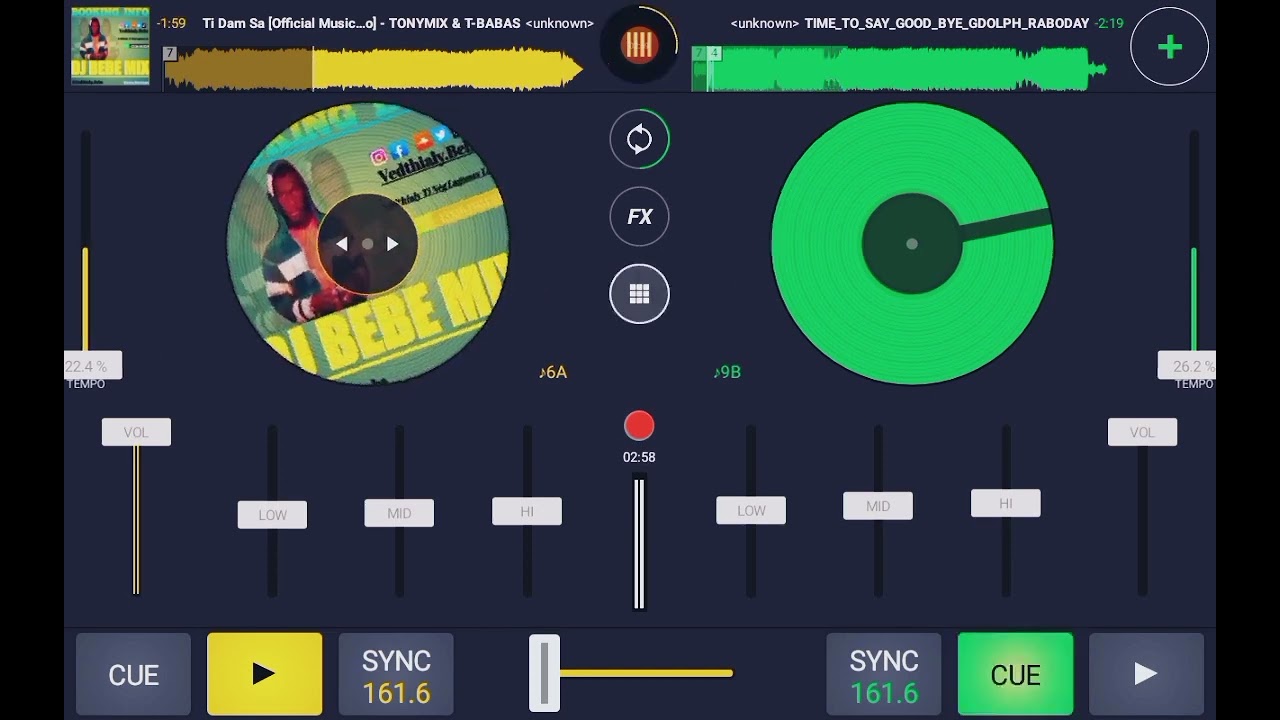The image size is (1280, 720).
Task: Click the crossfader handle
Action: pos(544,673)
